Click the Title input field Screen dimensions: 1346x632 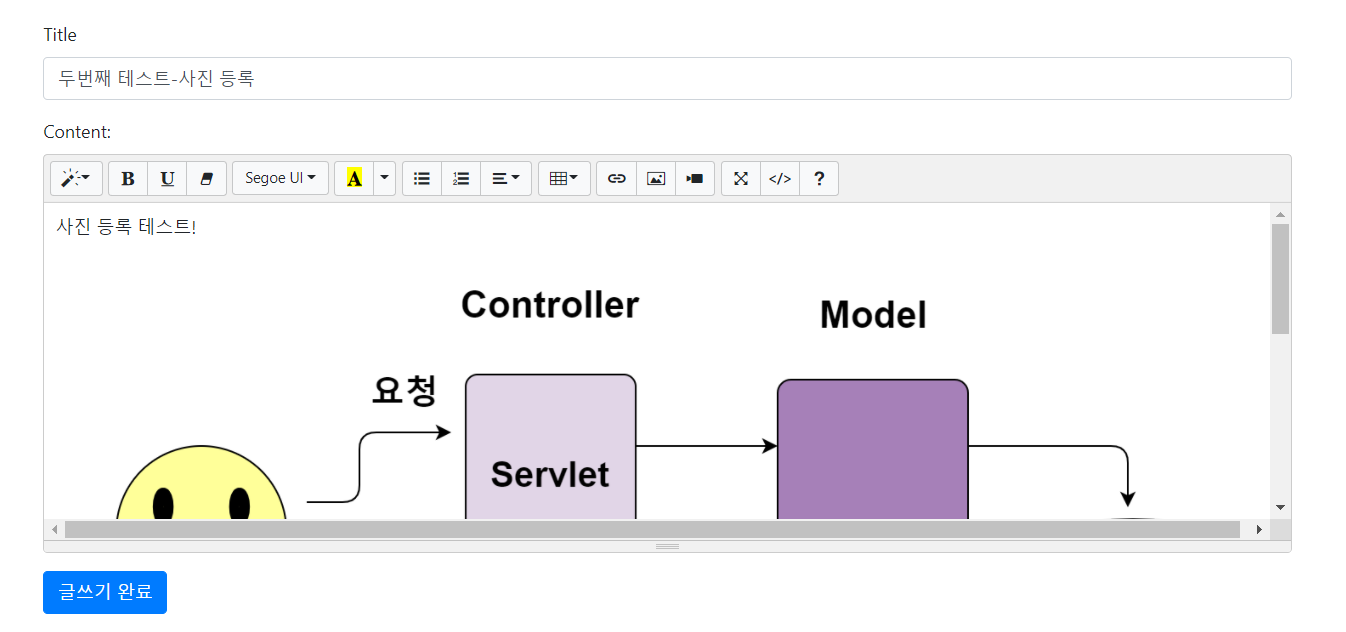point(667,78)
